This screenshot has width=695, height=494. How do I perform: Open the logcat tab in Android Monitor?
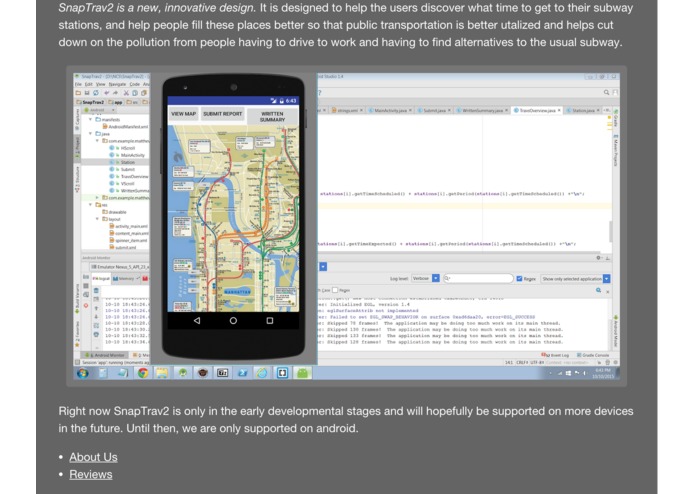(x=101, y=278)
